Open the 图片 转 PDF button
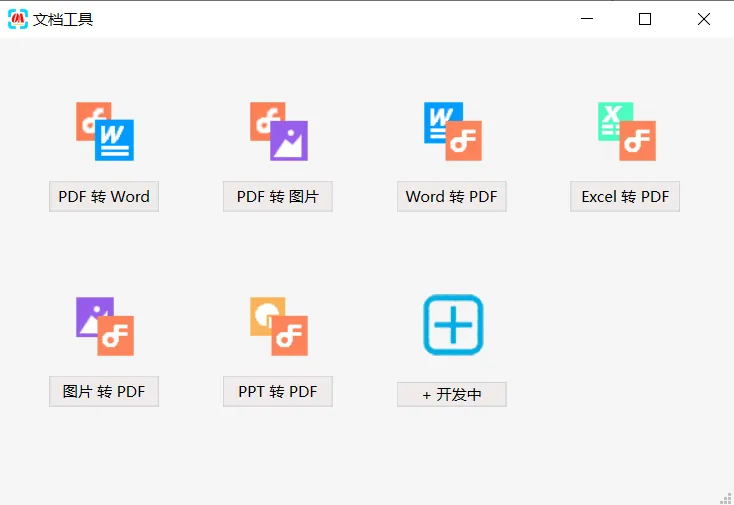Viewport: 734px width, 505px height. click(104, 391)
